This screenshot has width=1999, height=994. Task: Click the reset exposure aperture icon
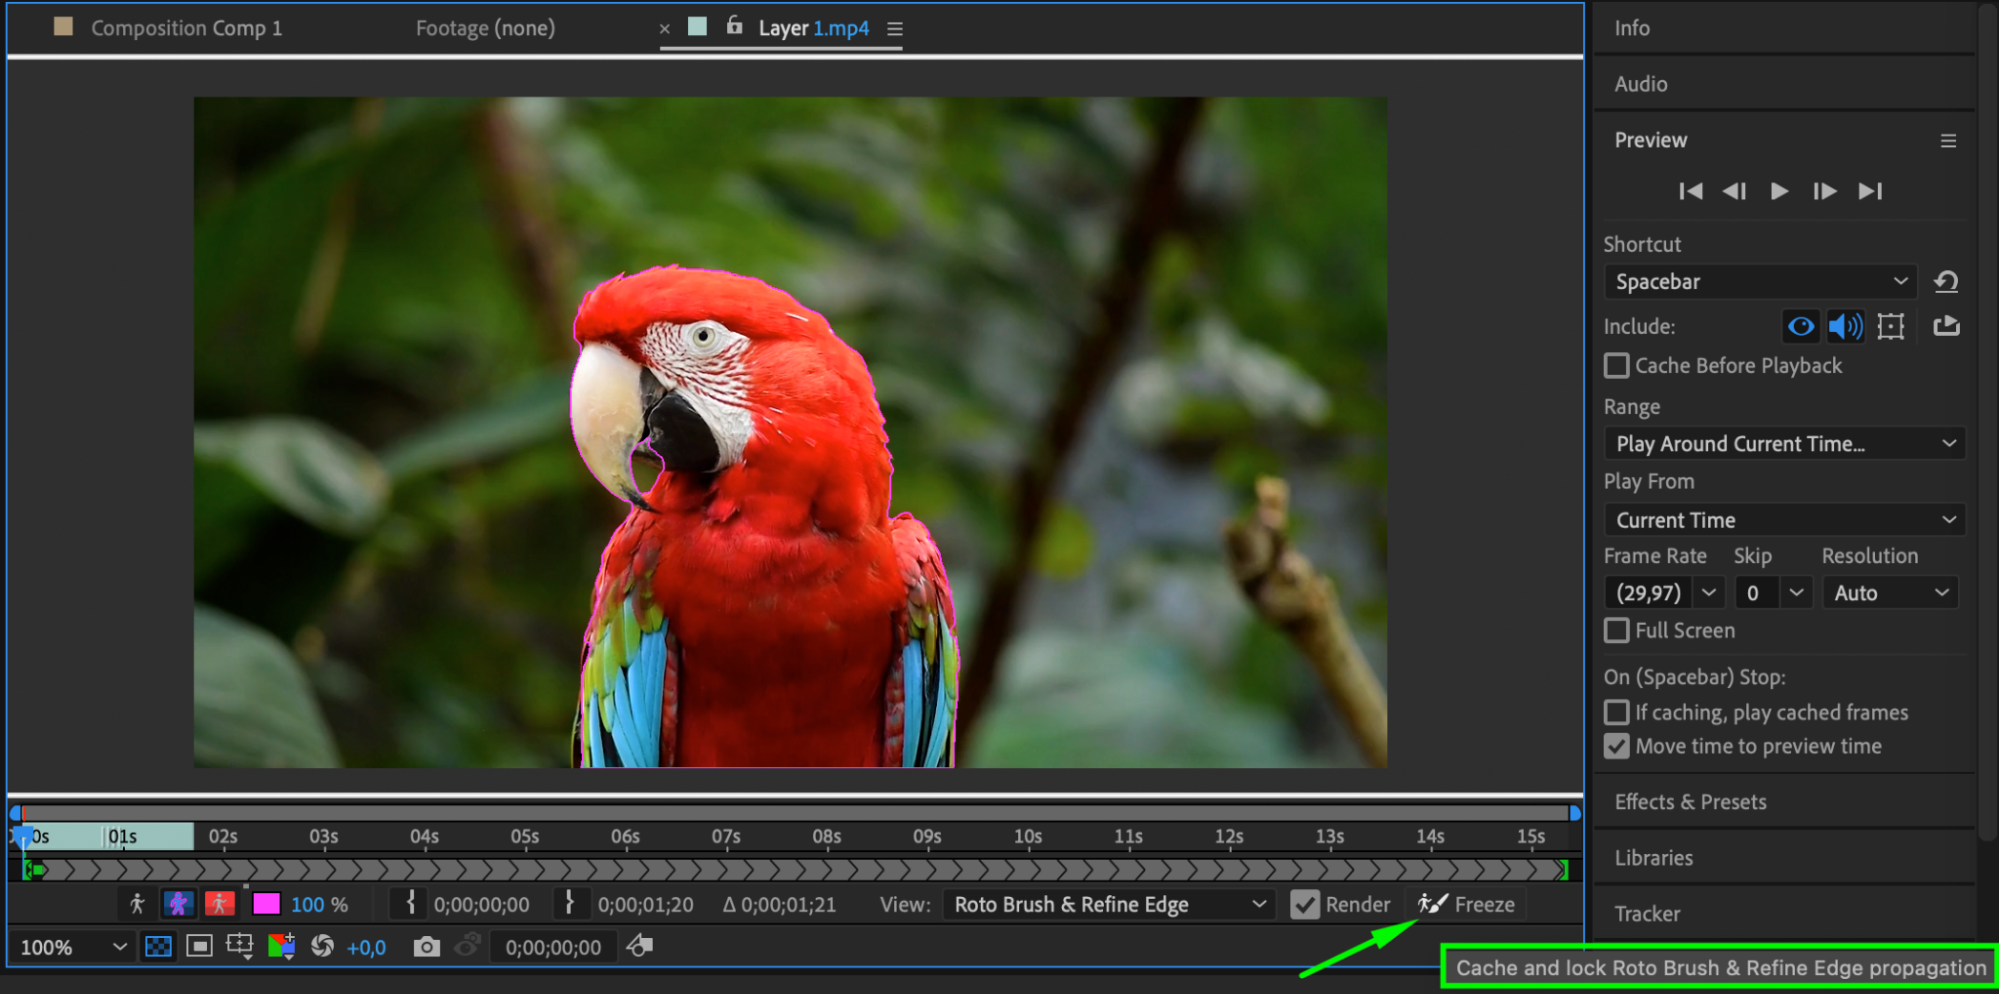pos(322,947)
